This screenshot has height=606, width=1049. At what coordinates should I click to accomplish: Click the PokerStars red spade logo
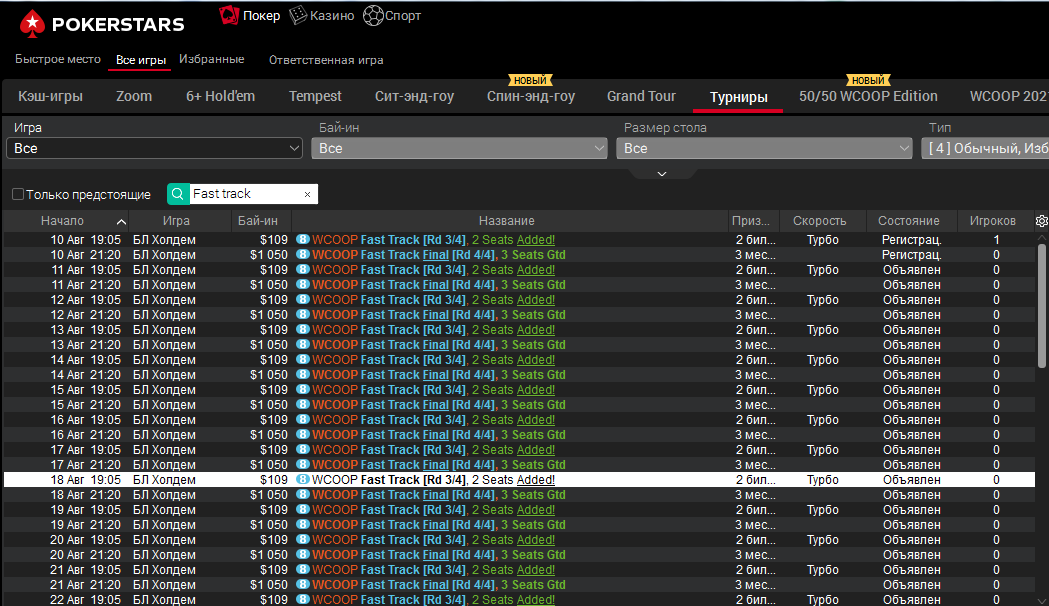click(32, 24)
